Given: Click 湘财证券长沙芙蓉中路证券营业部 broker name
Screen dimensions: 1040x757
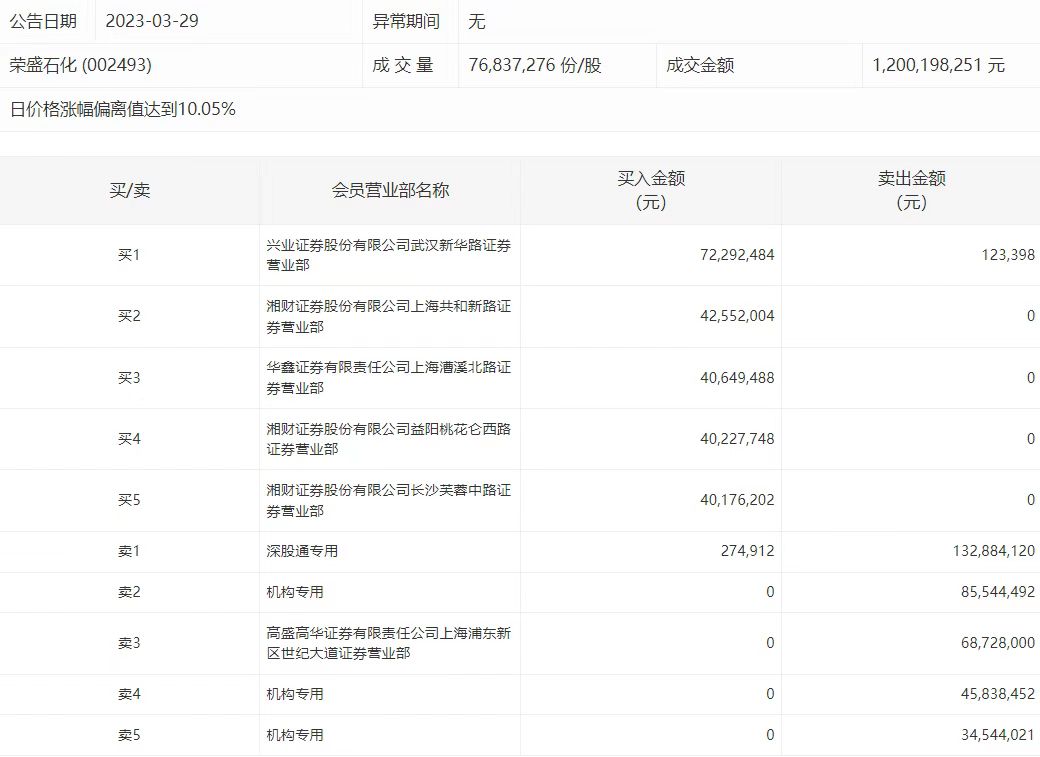Looking at the screenshot, I should (389, 500).
